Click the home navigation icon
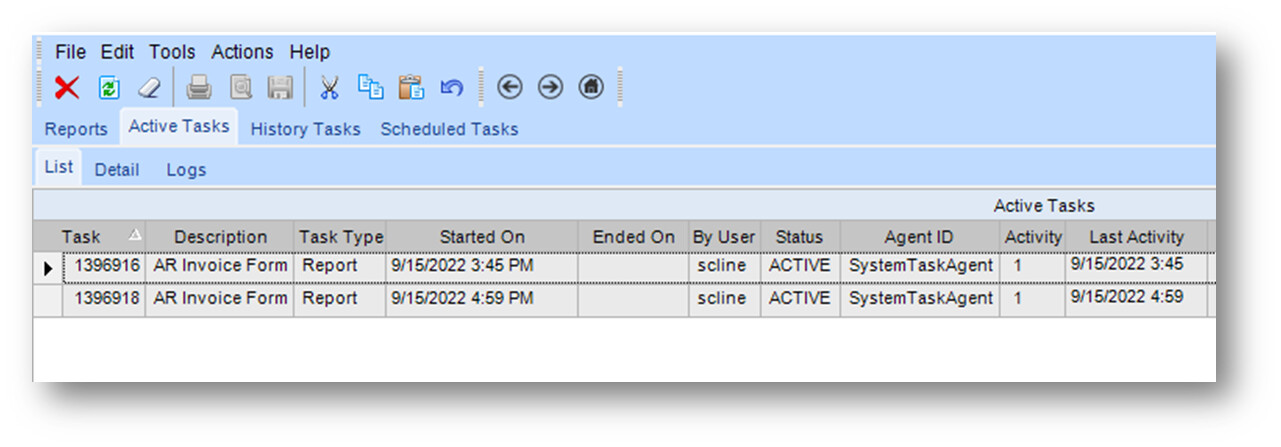The width and height of the screenshot is (1281, 447). point(591,88)
